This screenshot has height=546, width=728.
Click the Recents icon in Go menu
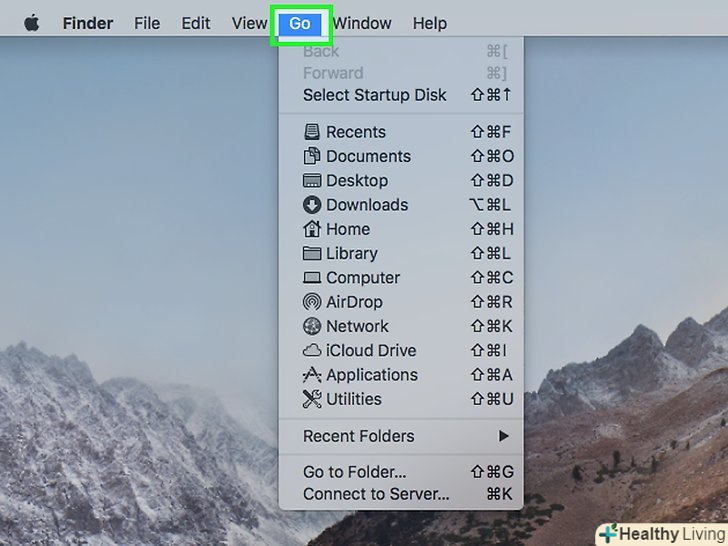[312, 132]
